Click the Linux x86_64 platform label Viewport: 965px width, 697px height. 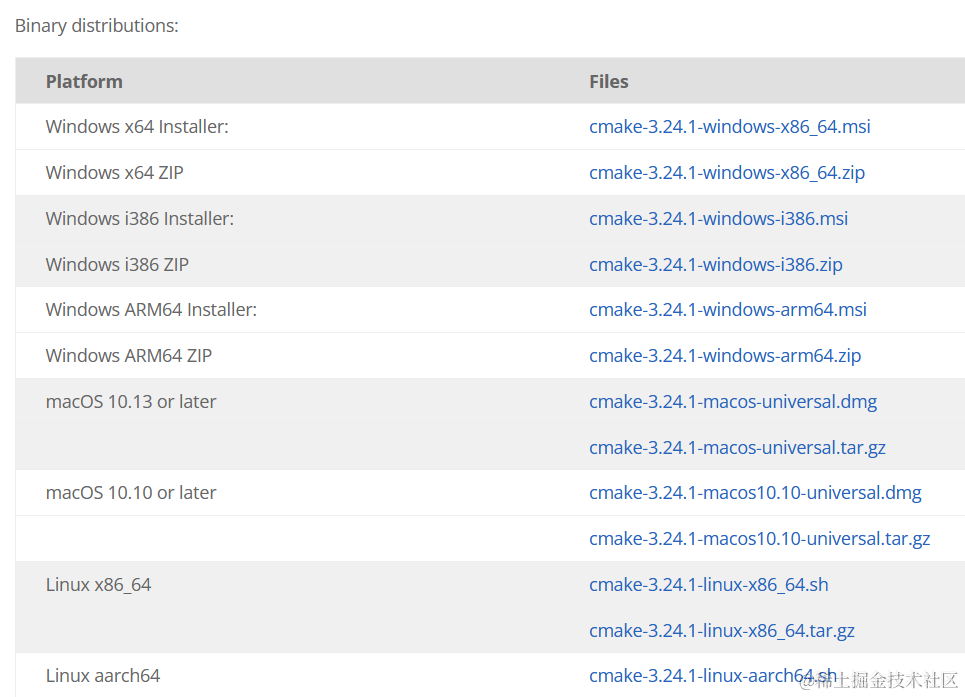(98, 585)
